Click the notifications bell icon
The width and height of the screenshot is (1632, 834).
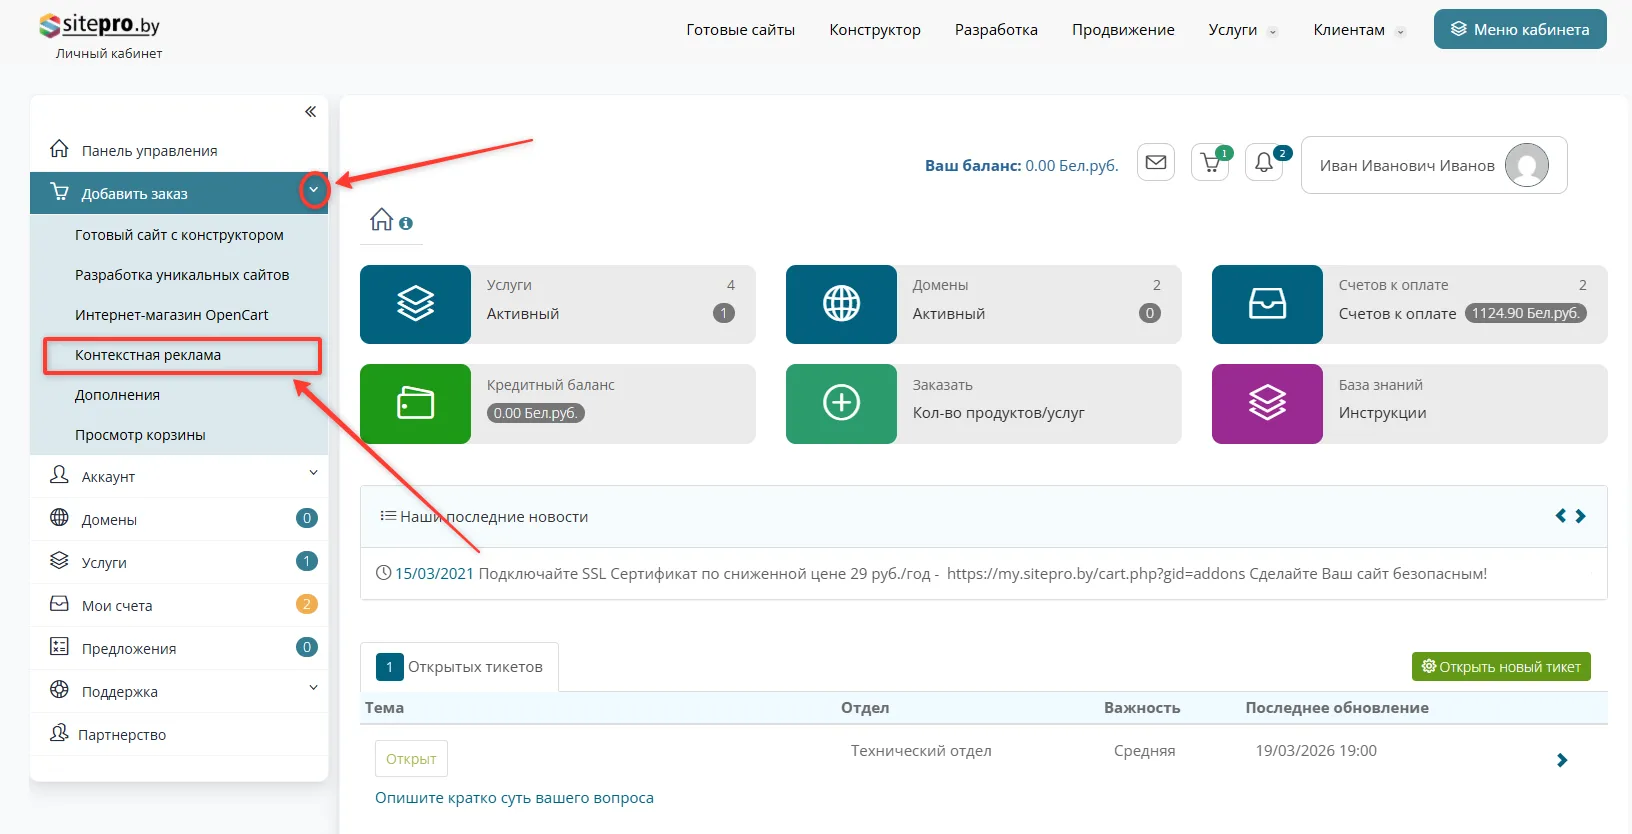(1264, 163)
